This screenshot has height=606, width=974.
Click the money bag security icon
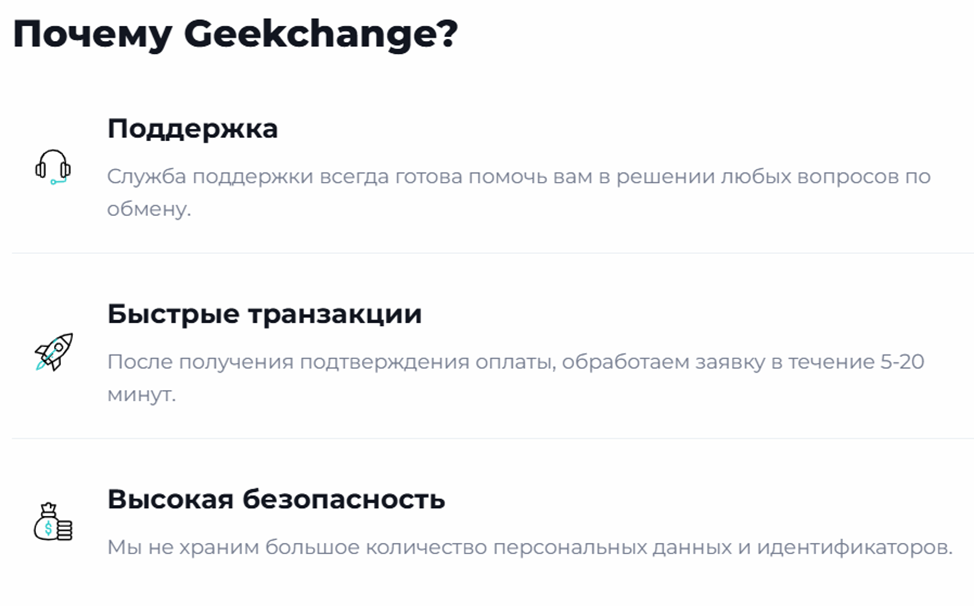tap(53, 521)
